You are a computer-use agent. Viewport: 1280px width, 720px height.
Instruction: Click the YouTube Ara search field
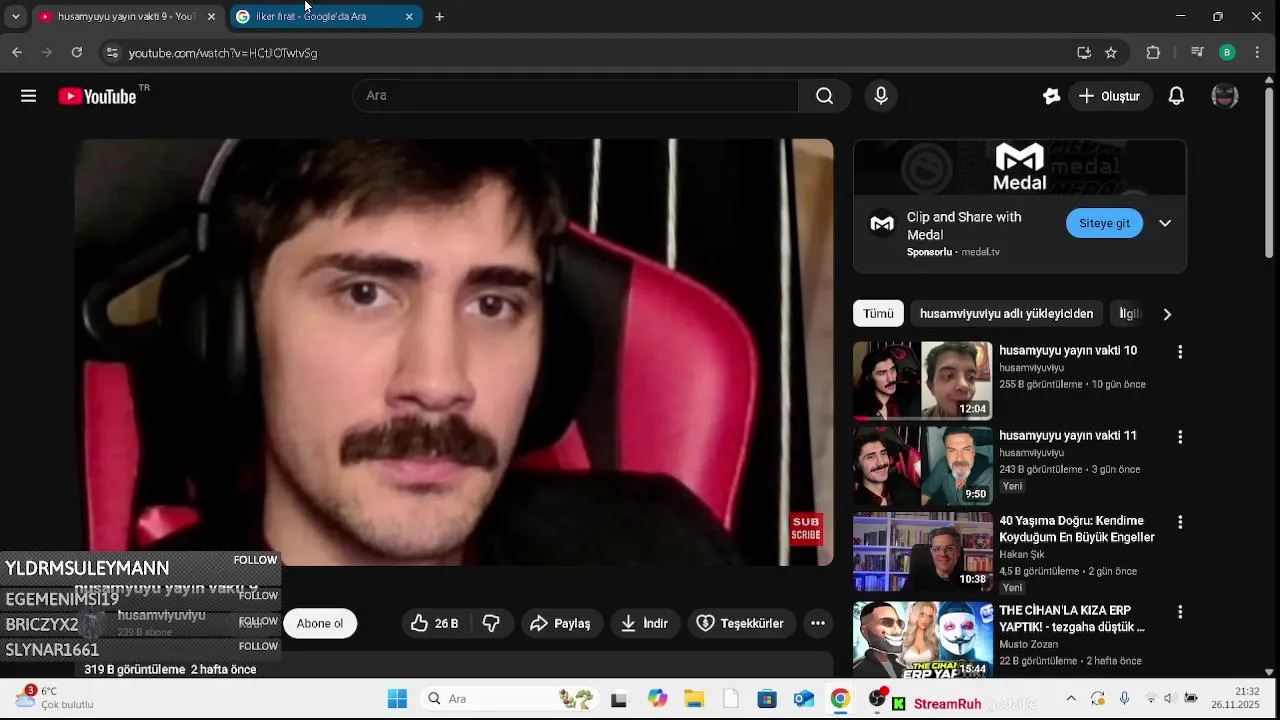coord(576,96)
